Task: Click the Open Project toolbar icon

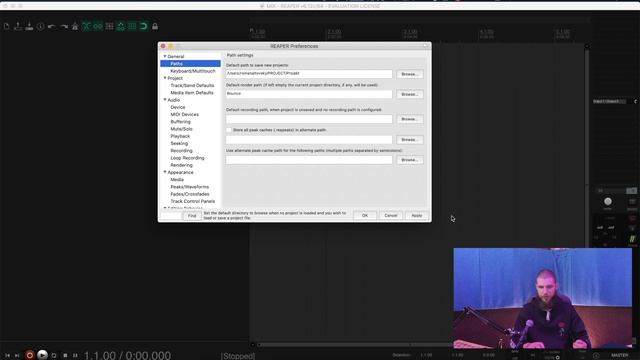Action: coord(18,27)
